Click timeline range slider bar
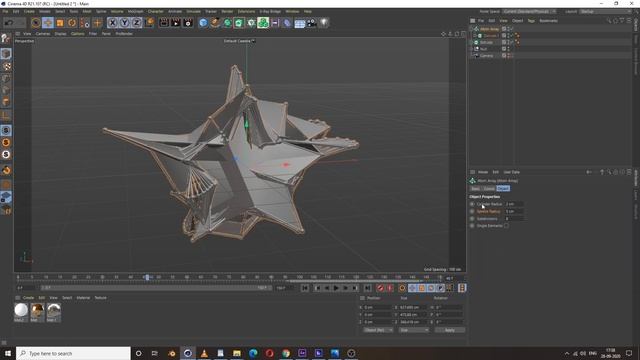The image size is (640, 360). tap(156, 288)
